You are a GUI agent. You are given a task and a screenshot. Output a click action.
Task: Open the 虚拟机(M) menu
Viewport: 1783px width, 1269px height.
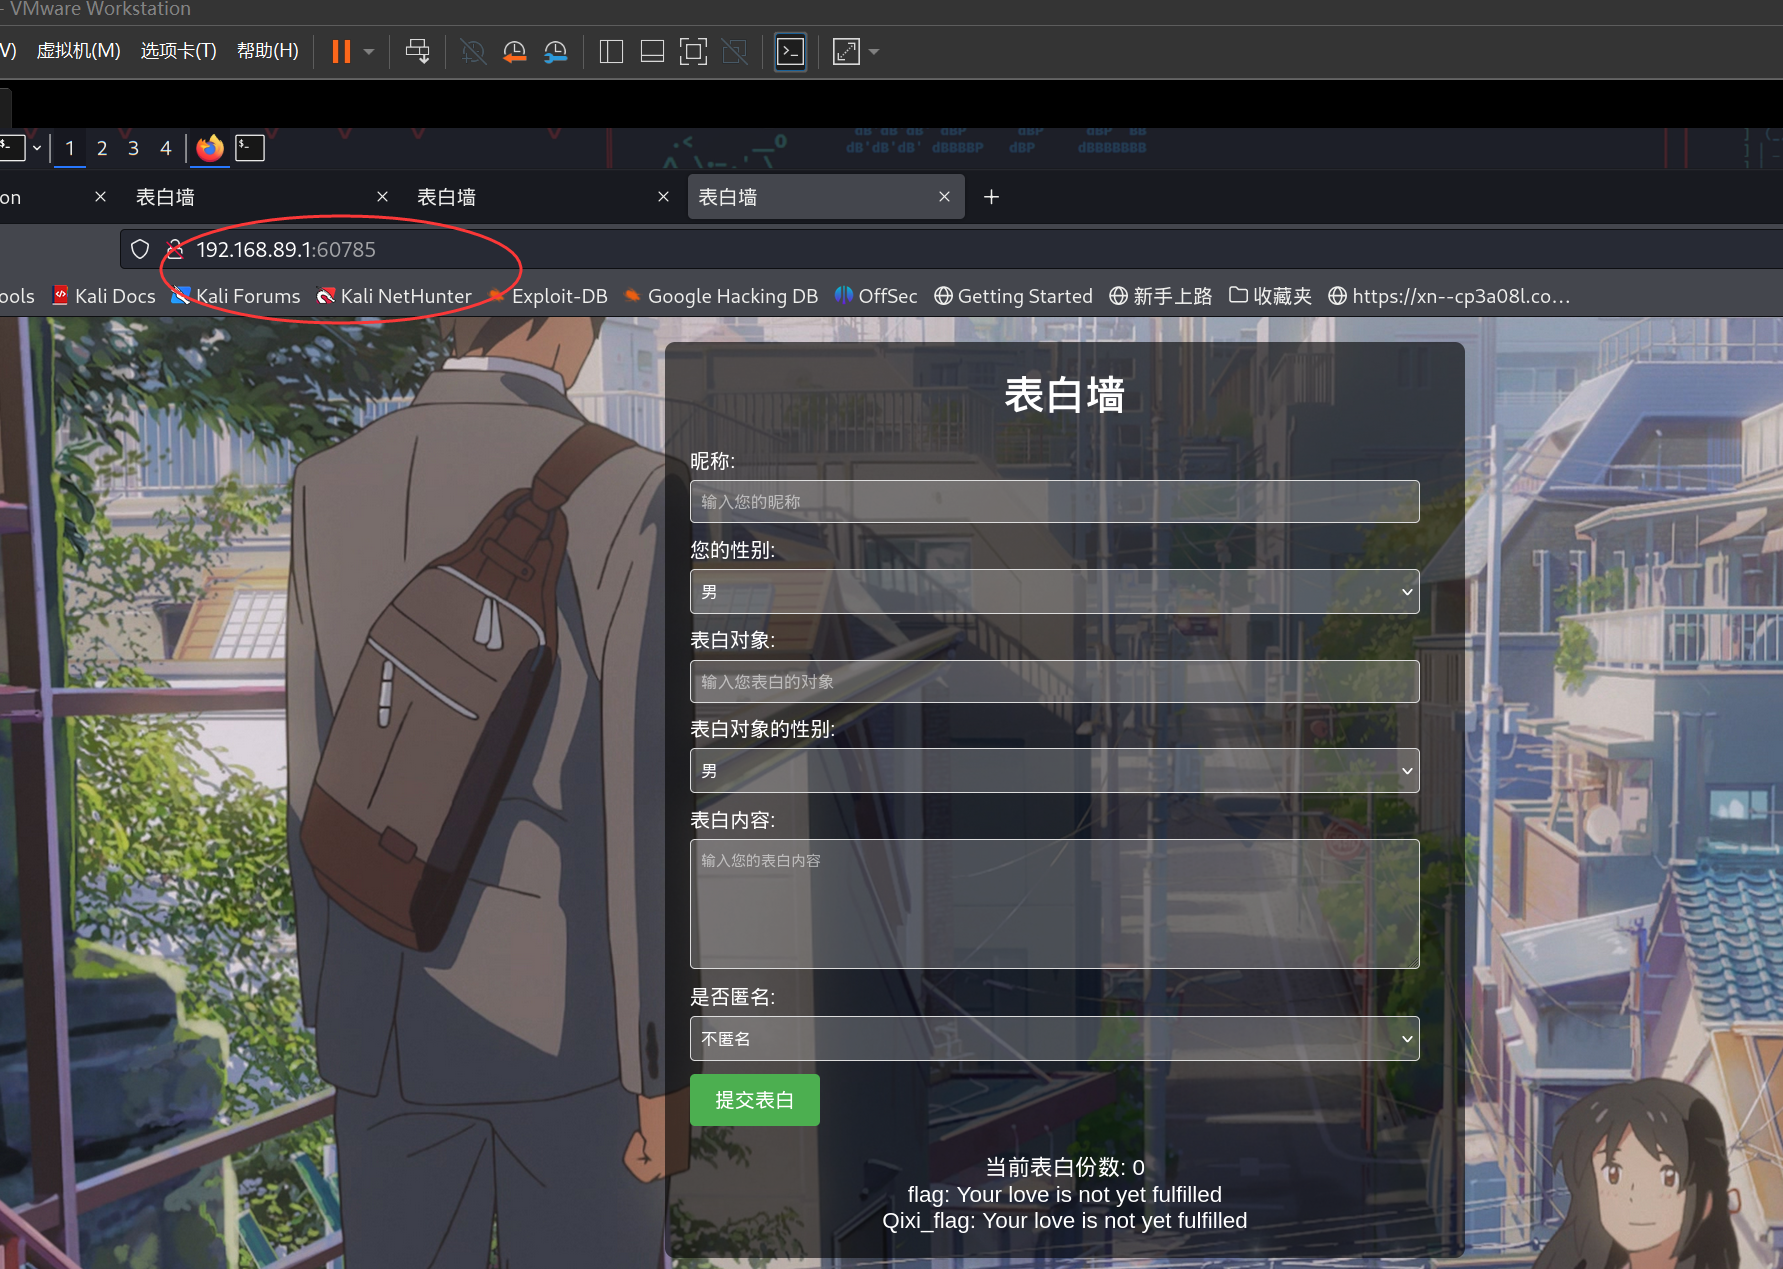coord(78,51)
